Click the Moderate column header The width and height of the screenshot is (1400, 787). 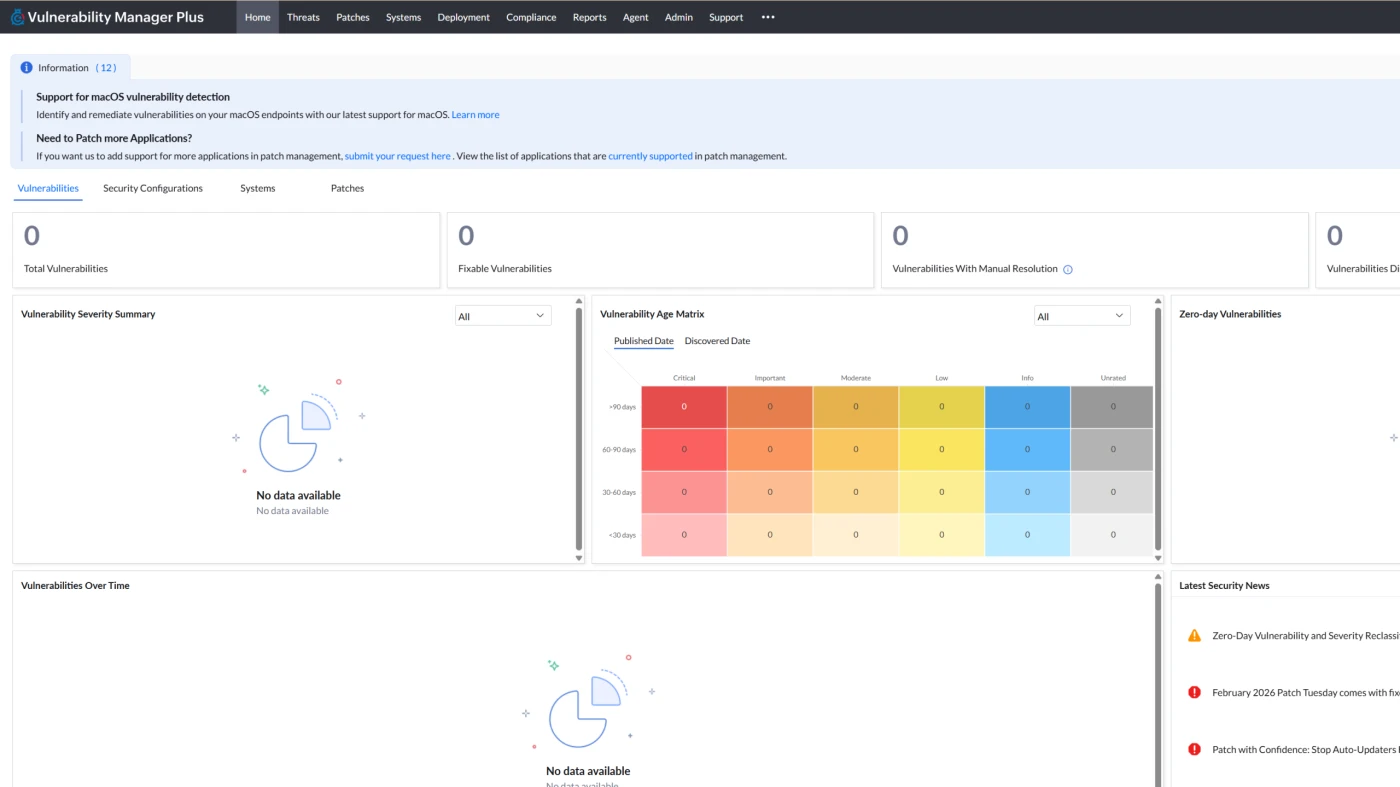click(856, 378)
